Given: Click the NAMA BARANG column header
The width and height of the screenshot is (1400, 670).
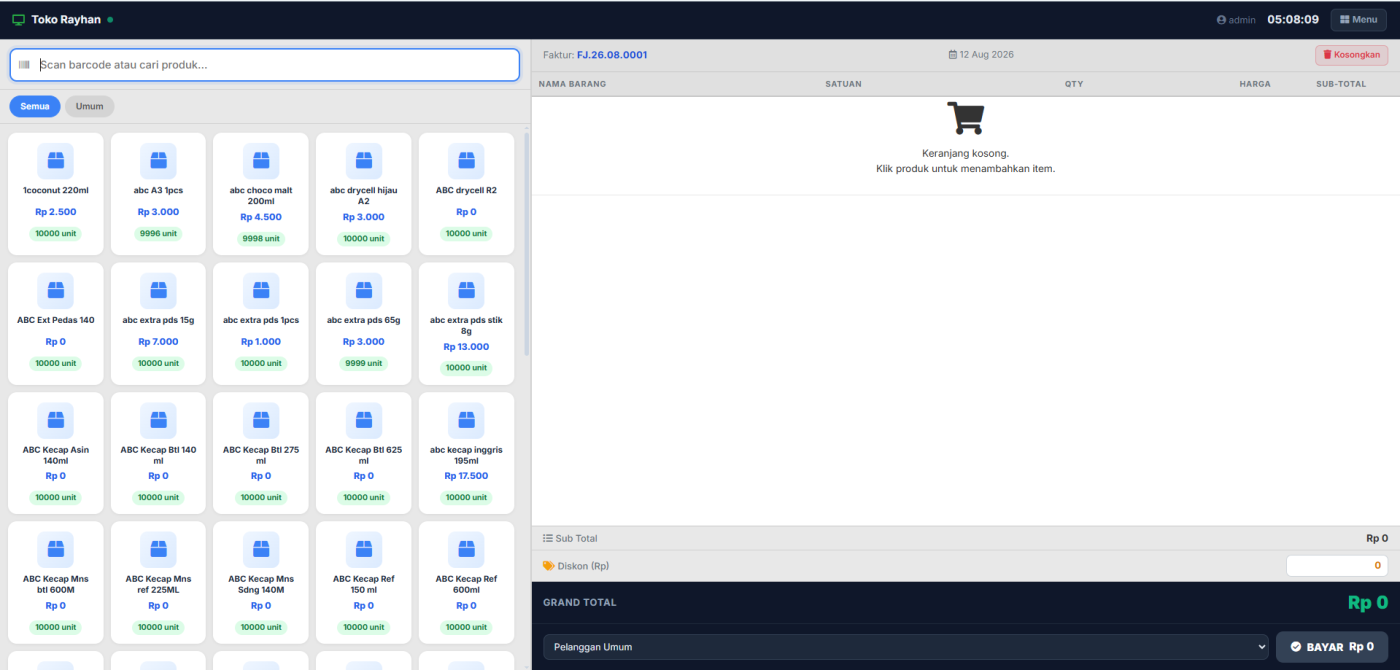Looking at the screenshot, I should 572,84.
